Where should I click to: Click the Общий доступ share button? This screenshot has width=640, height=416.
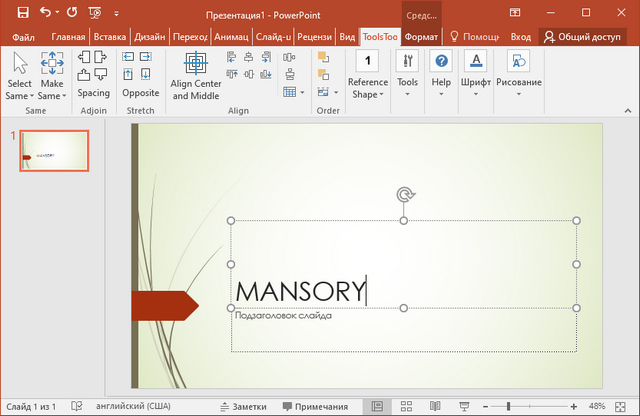(587, 36)
